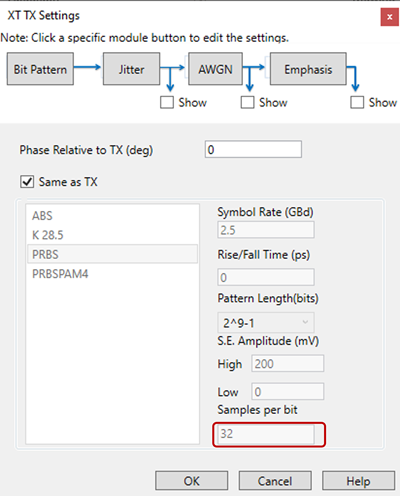Select PRBS pattern option

[112, 254]
